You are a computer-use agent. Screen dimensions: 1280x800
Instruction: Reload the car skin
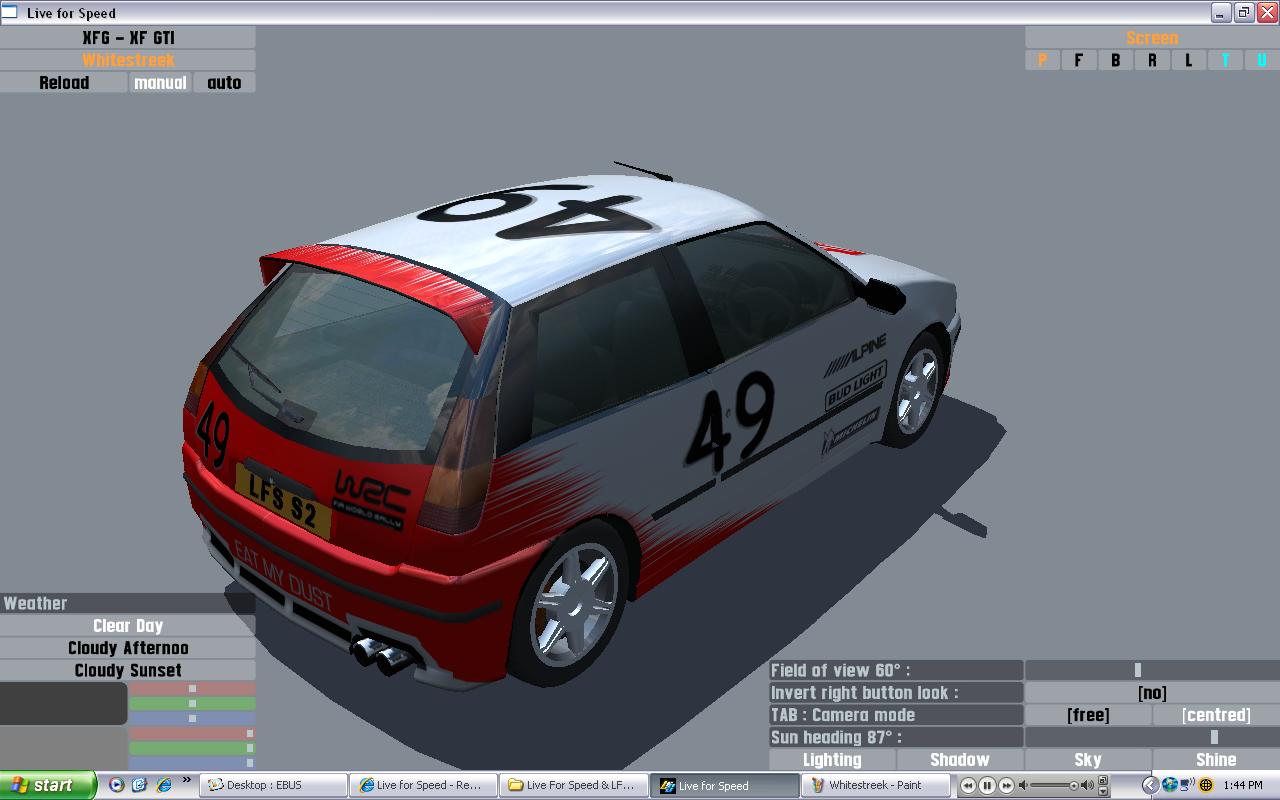pyautogui.click(x=64, y=83)
